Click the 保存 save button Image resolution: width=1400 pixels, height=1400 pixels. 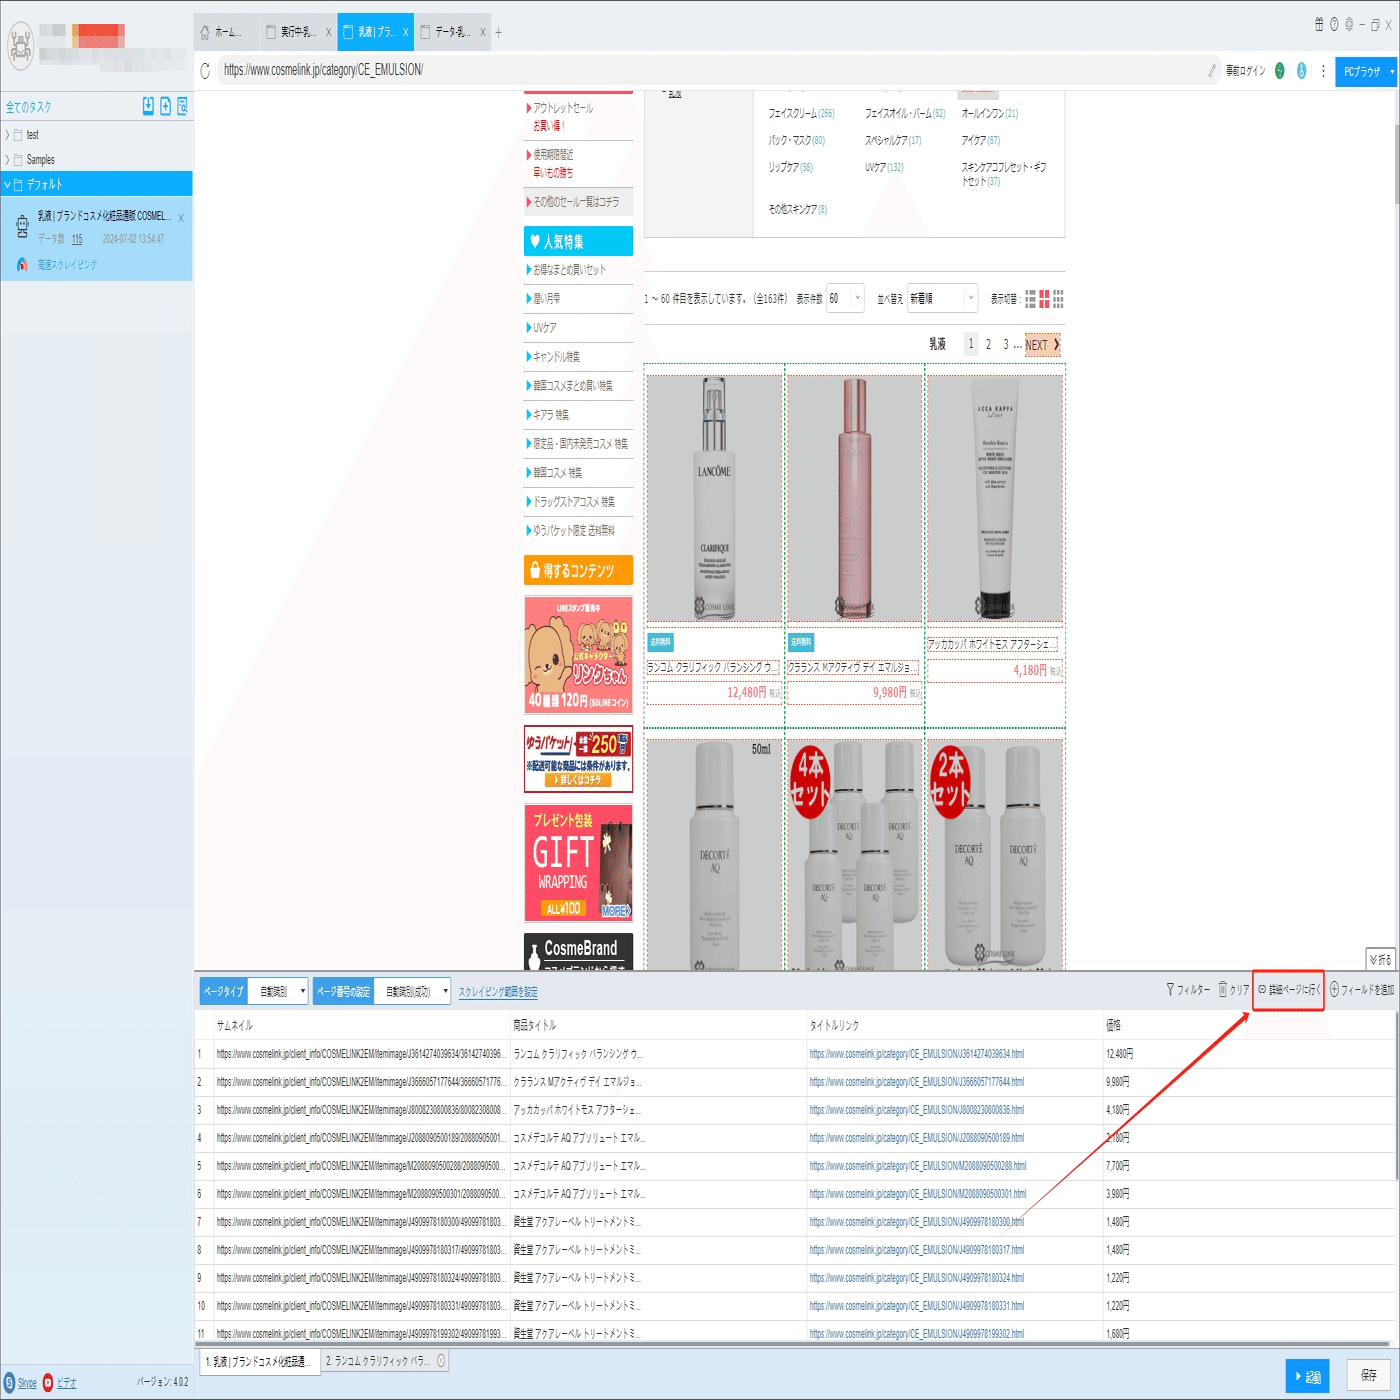coord(1369,1376)
